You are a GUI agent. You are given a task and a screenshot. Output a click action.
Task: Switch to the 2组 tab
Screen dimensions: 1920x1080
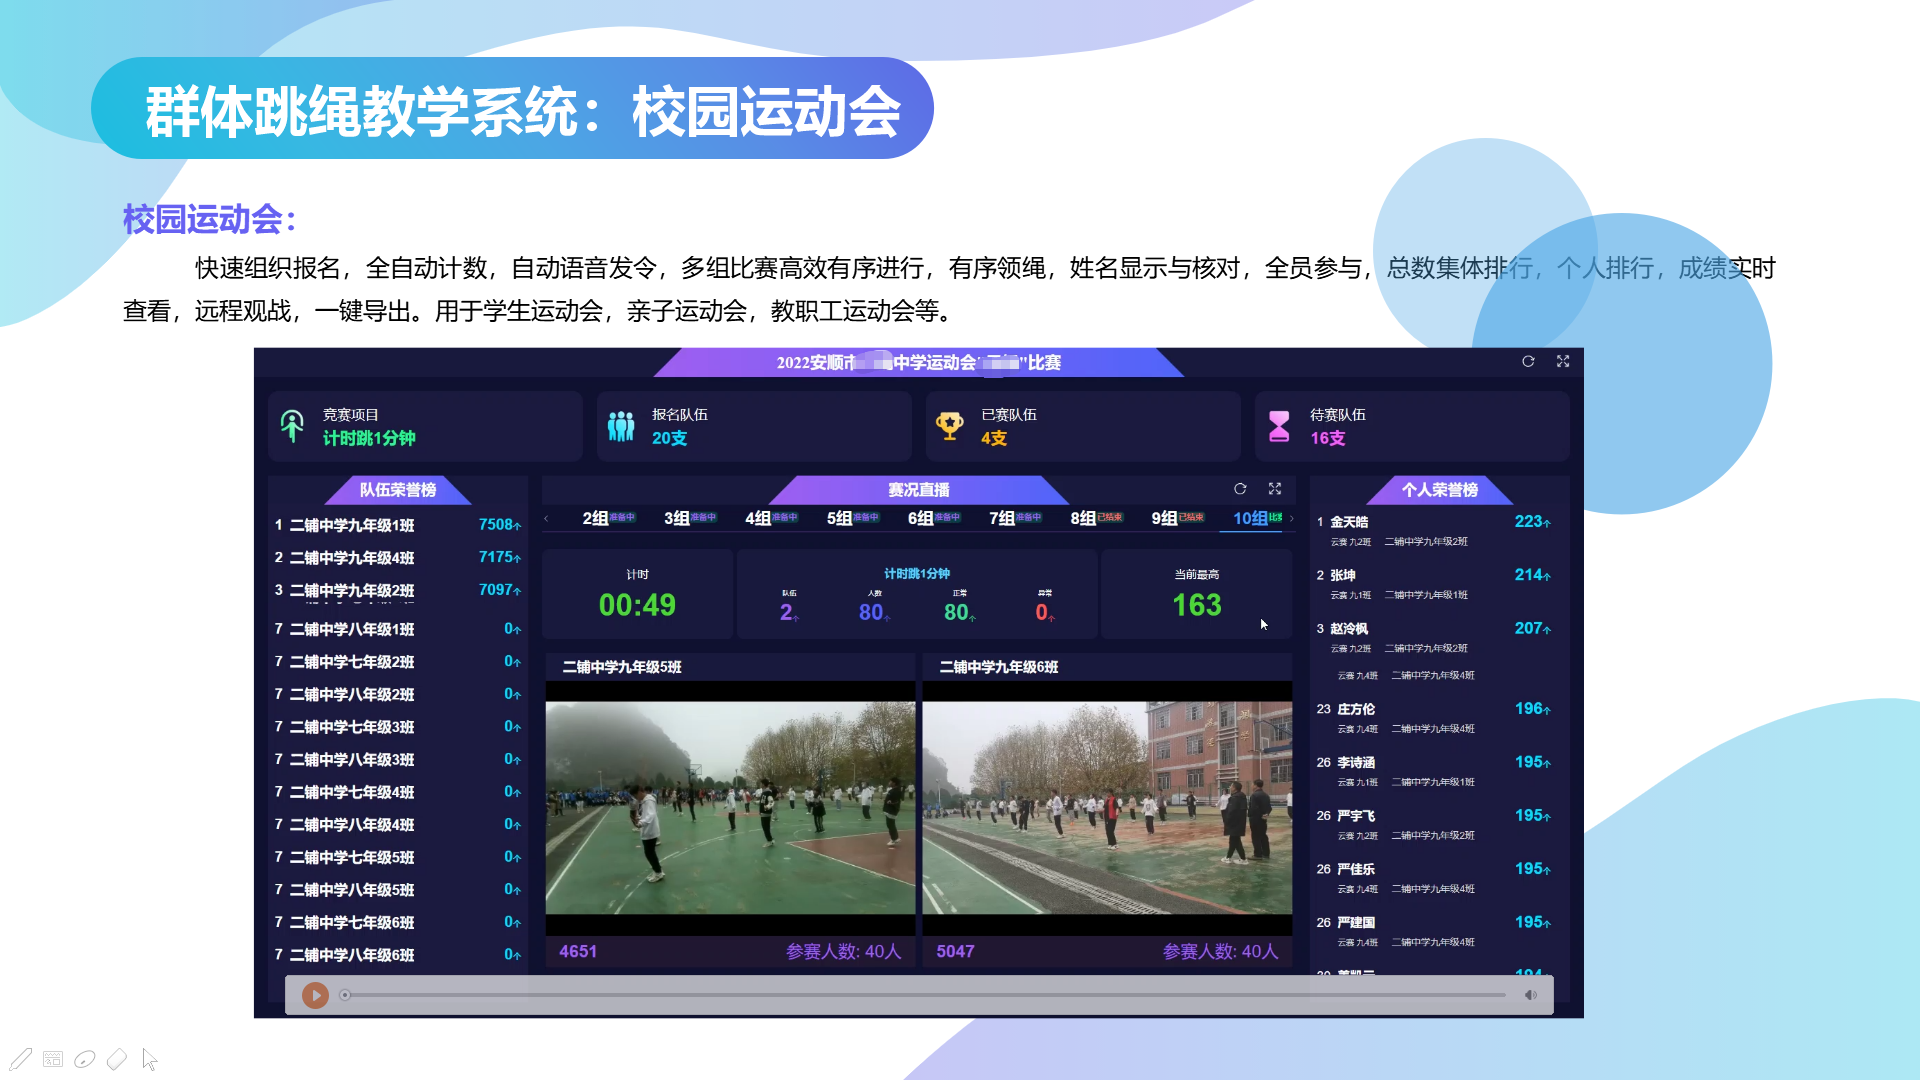[x=596, y=518]
